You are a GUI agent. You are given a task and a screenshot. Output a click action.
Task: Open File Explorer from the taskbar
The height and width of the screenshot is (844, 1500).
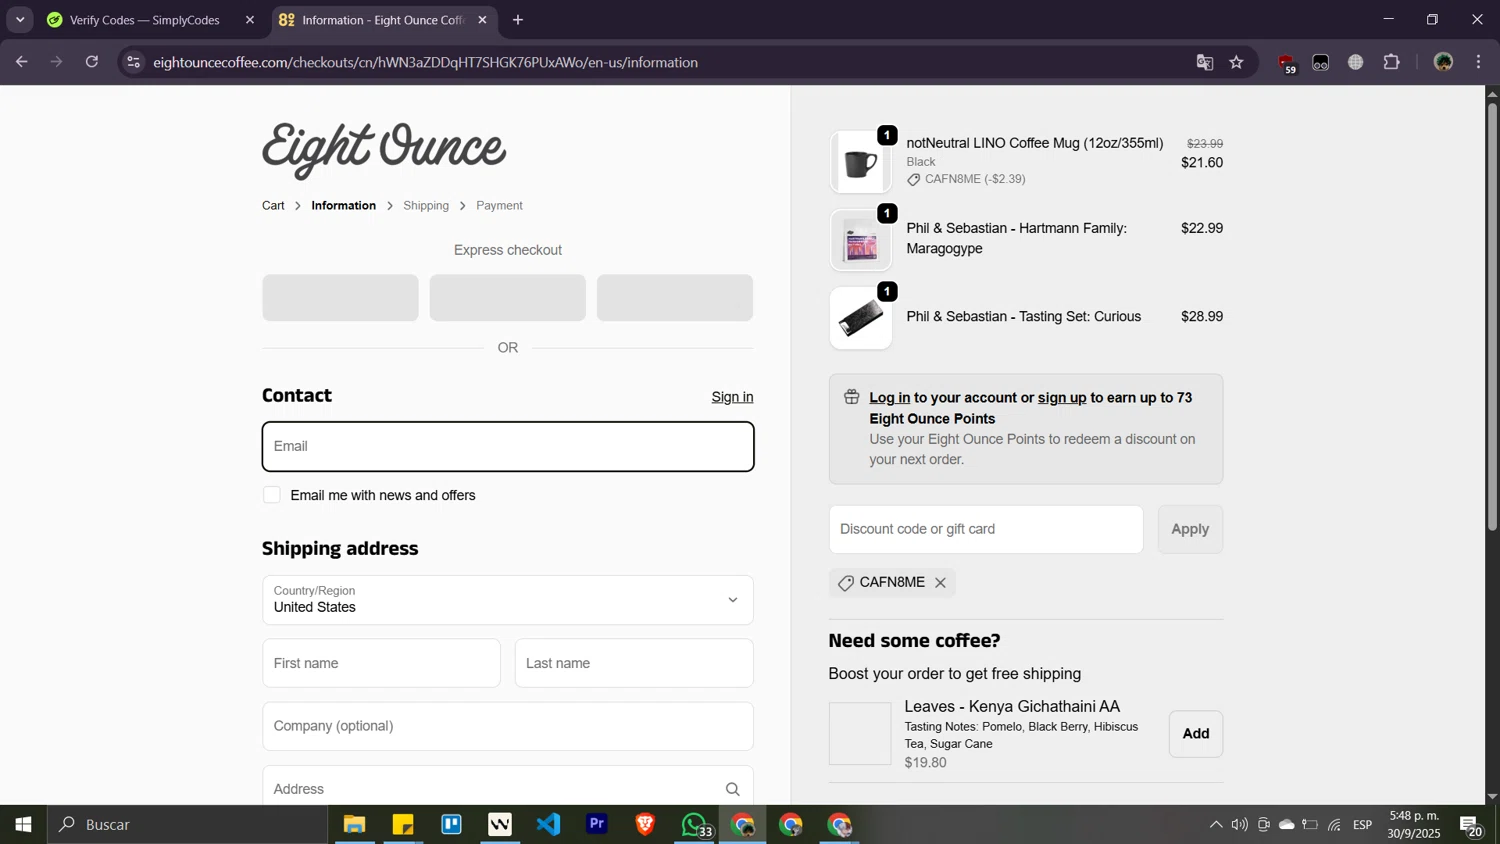354,824
